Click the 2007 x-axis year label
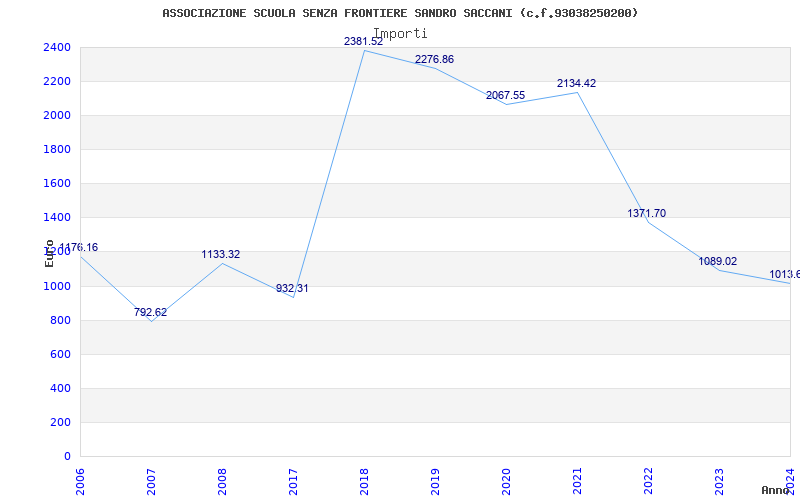Image resolution: width=800 pixels, height=500 pixels. [151, 481]
